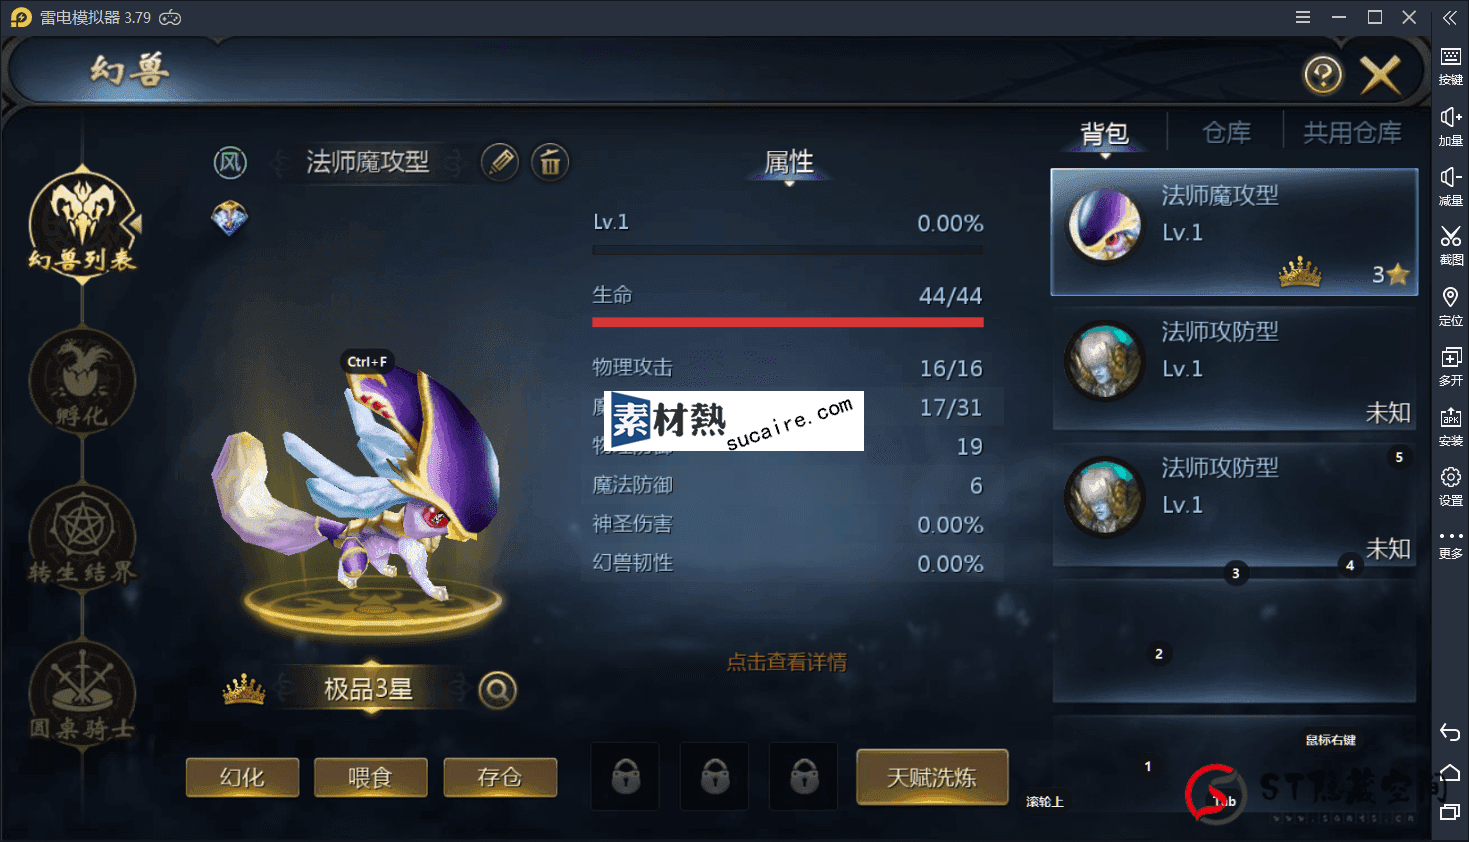The image size is (1469, 842).
Task: Click the first locked skill slot
Action: pyautogui.click(x=626, y=776)
